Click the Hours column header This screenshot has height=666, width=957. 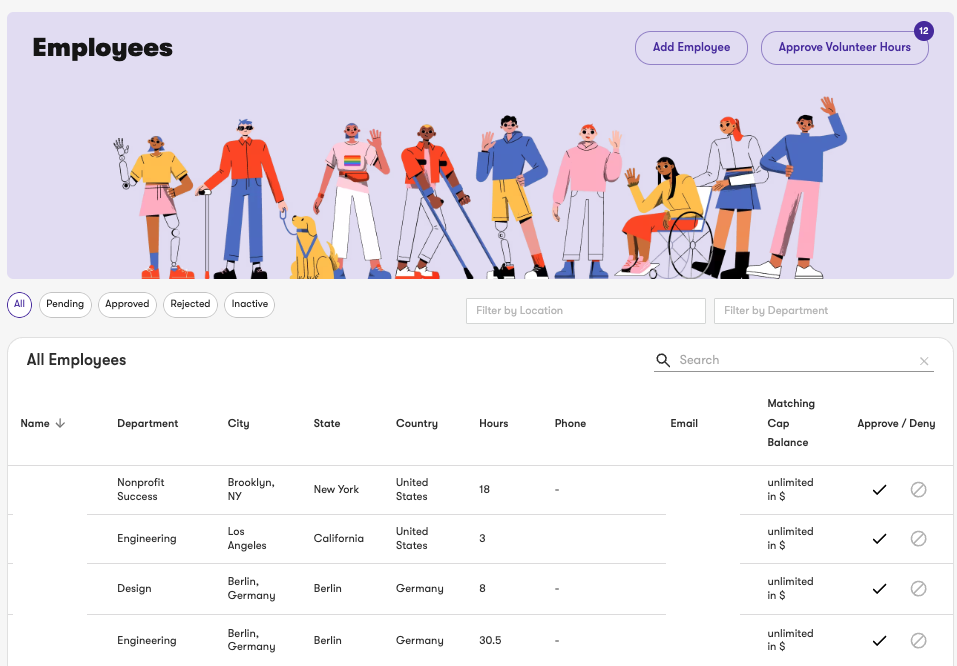[x=493, y=423]
